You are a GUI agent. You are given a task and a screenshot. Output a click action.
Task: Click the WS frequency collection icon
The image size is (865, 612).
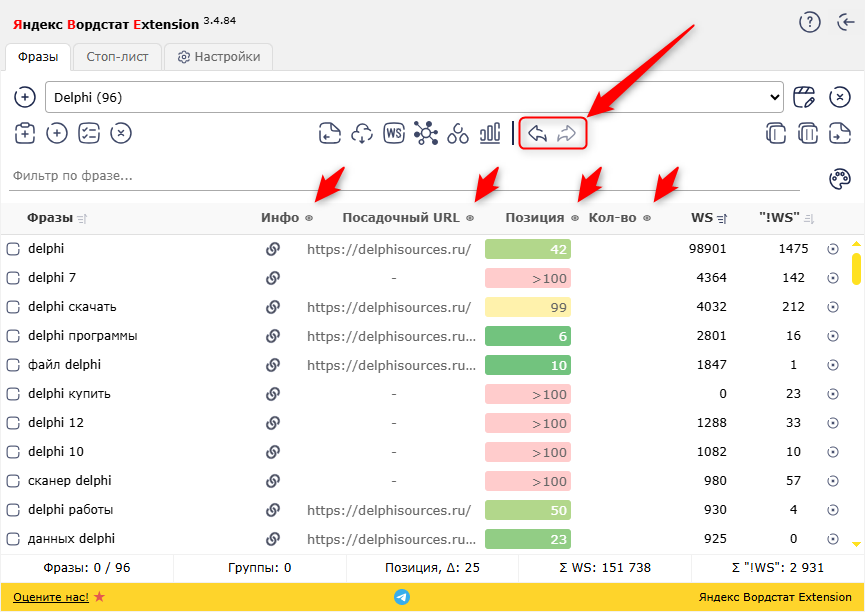[x=394, y=133]
